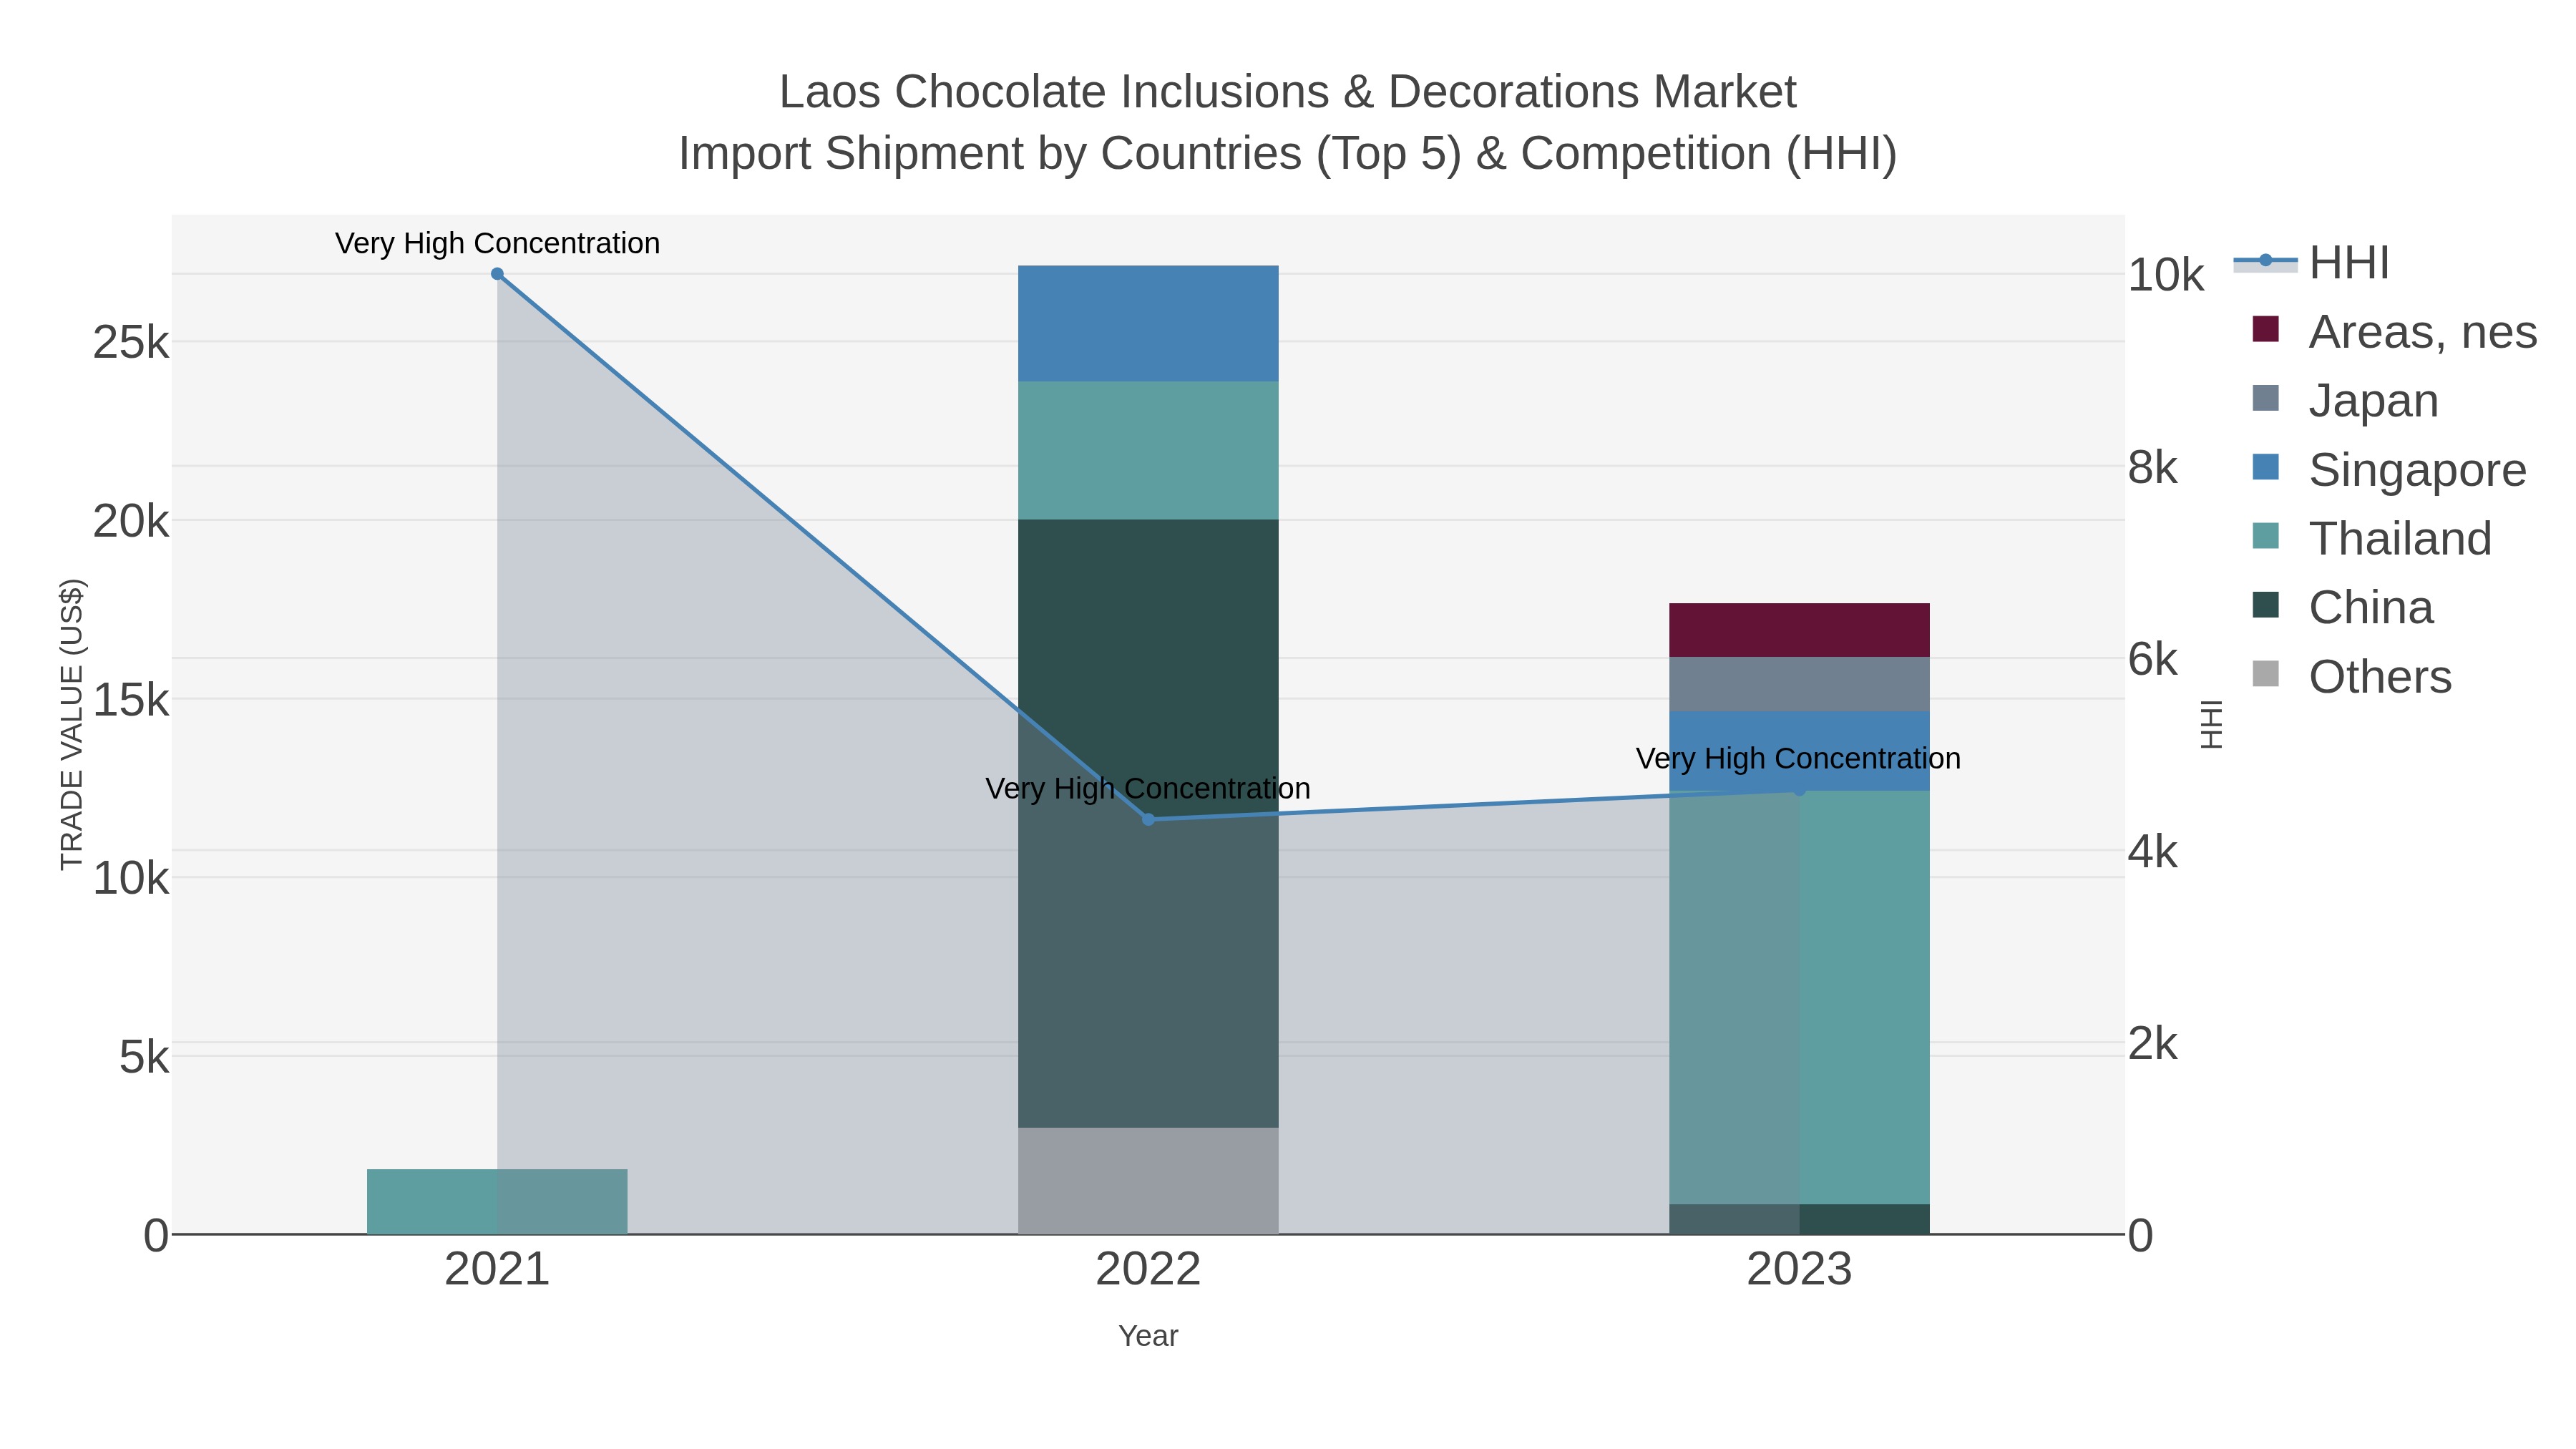Click the Year axis title

pyautogui.click(x=1148, y=1336)
